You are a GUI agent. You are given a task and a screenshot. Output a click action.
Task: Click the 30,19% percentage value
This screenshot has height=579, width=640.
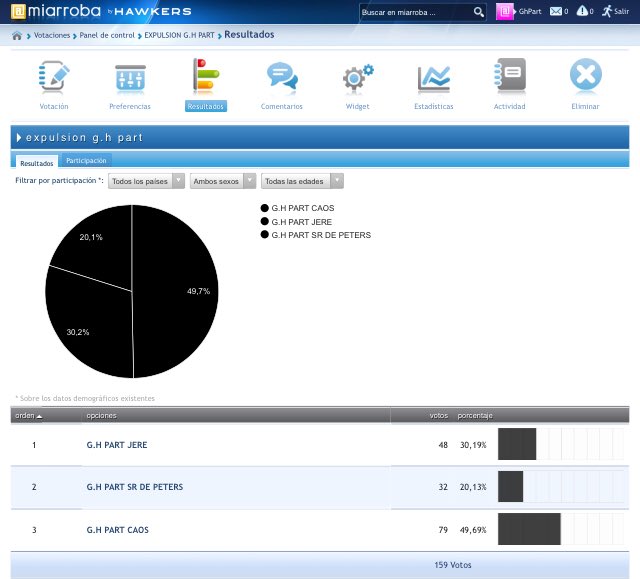point(473,445)
